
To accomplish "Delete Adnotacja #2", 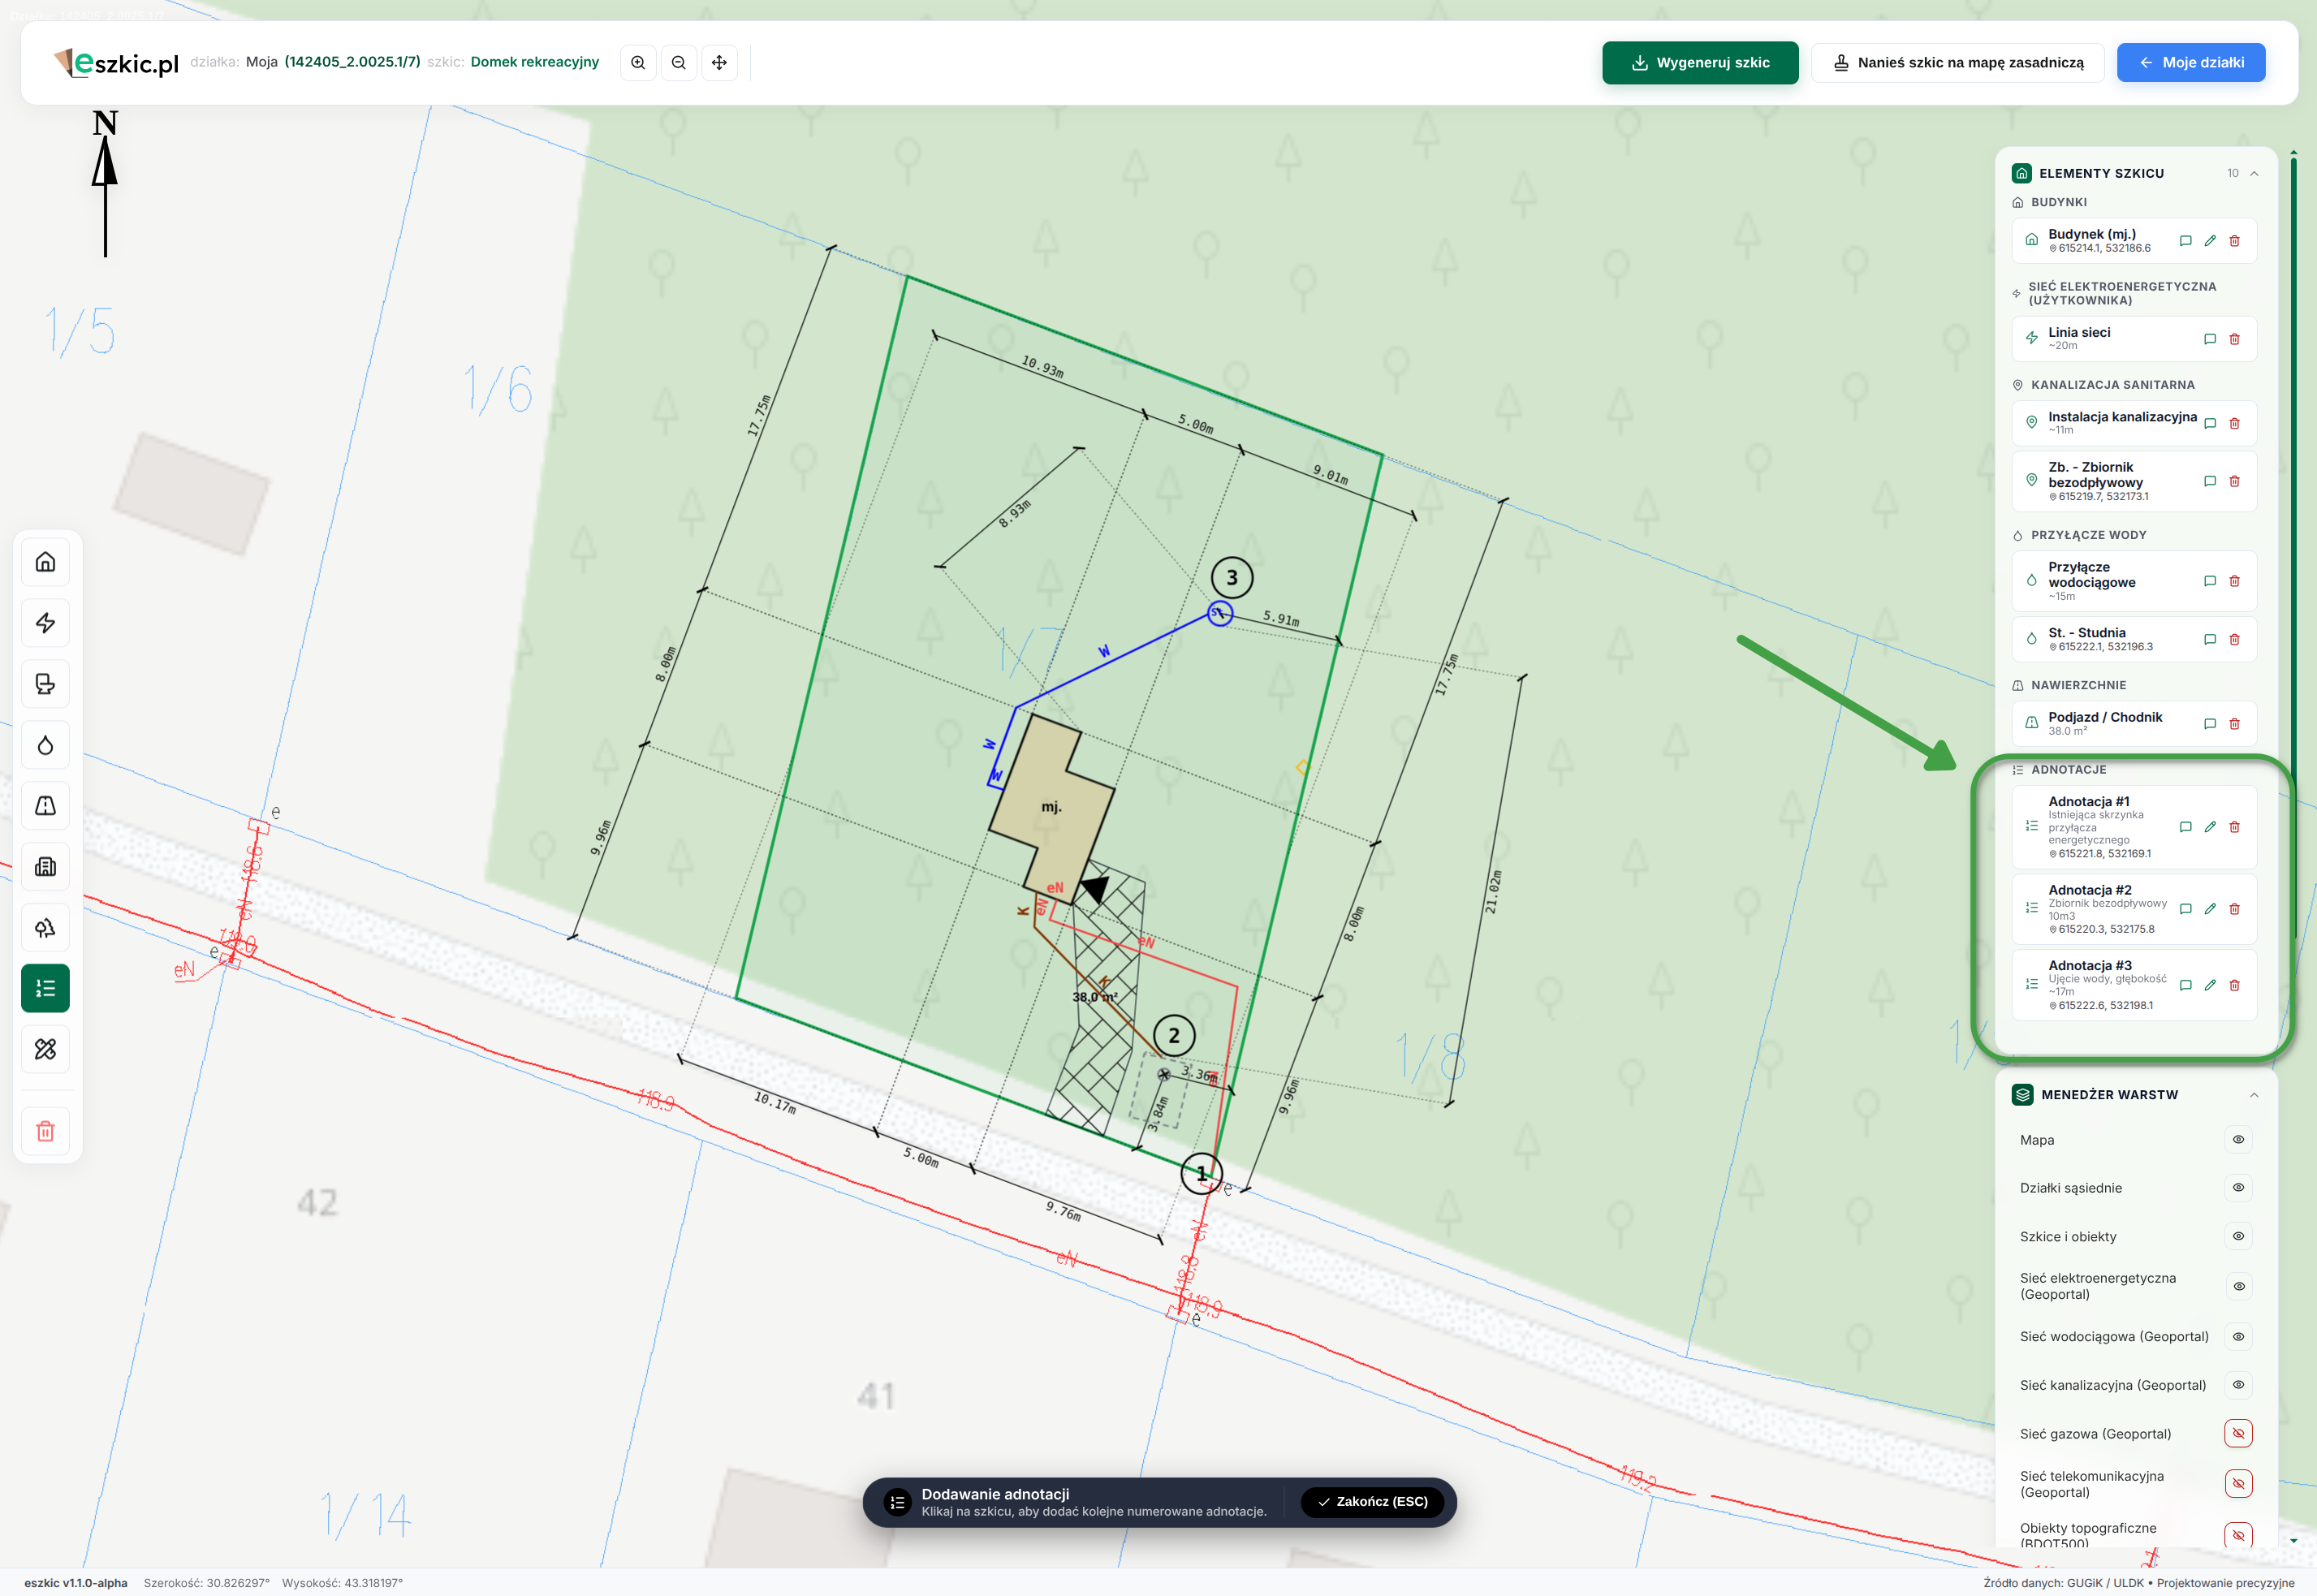I will point(2235,909).
